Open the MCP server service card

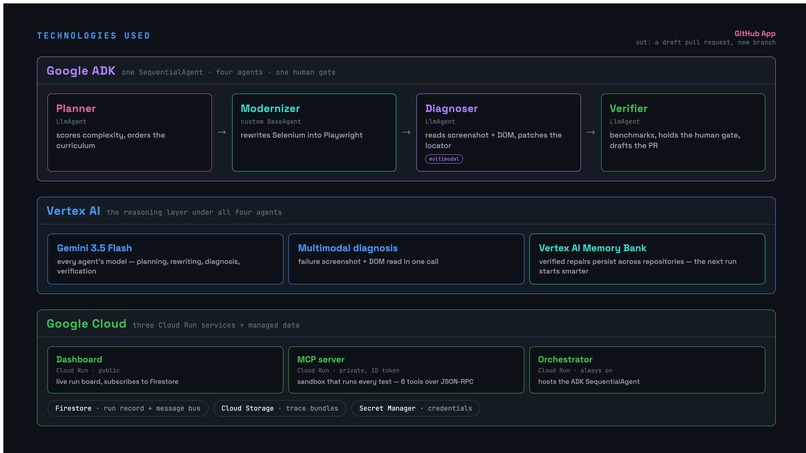(406, 370)
